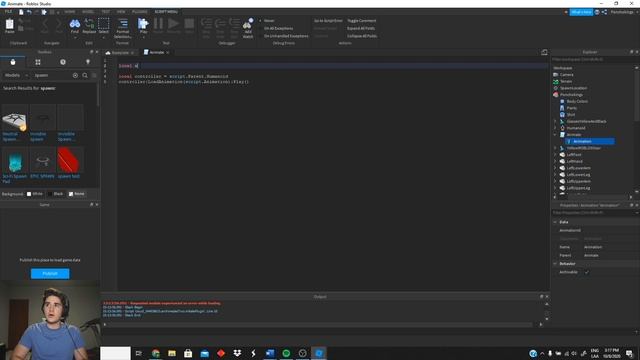Open Microsoft Store from the taskbar

tap(188, 353)
